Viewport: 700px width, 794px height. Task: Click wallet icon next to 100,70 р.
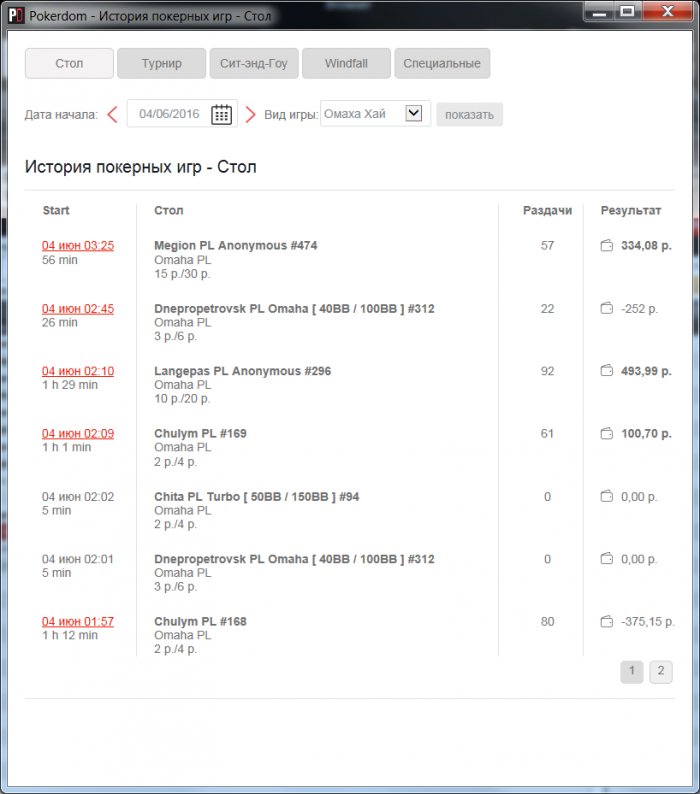(606, 433)
